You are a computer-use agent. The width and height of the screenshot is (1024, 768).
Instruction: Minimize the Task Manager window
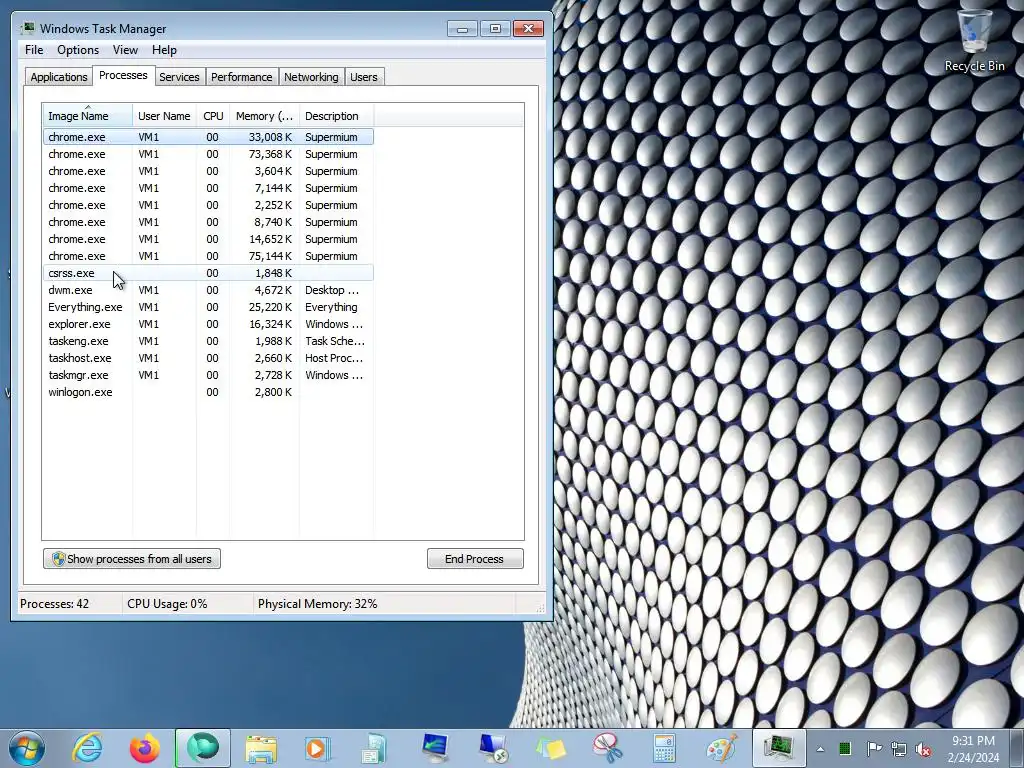(x=462, y=29)
